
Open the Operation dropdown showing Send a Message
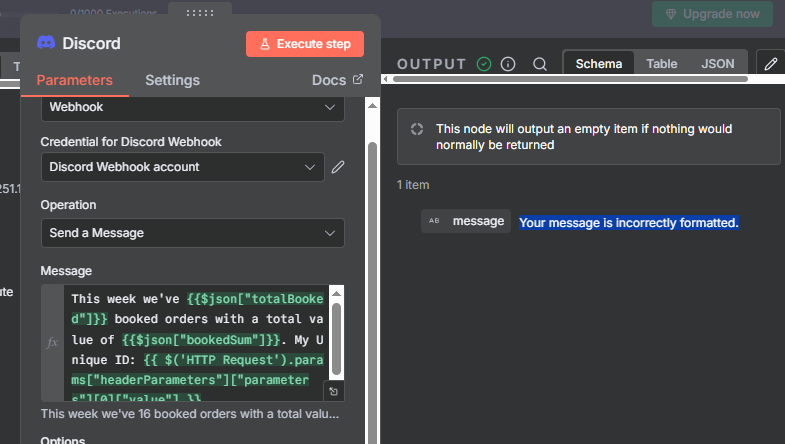pos(192,233)
